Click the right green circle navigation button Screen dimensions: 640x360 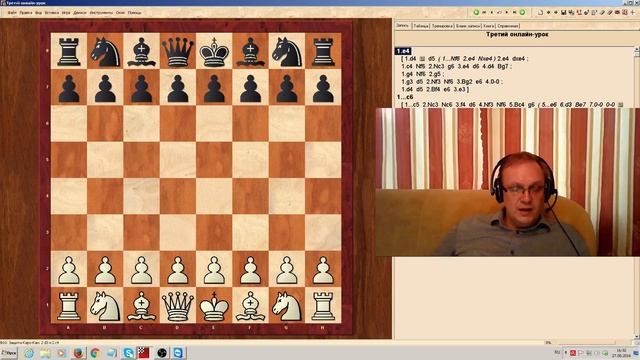coord(522,12)
